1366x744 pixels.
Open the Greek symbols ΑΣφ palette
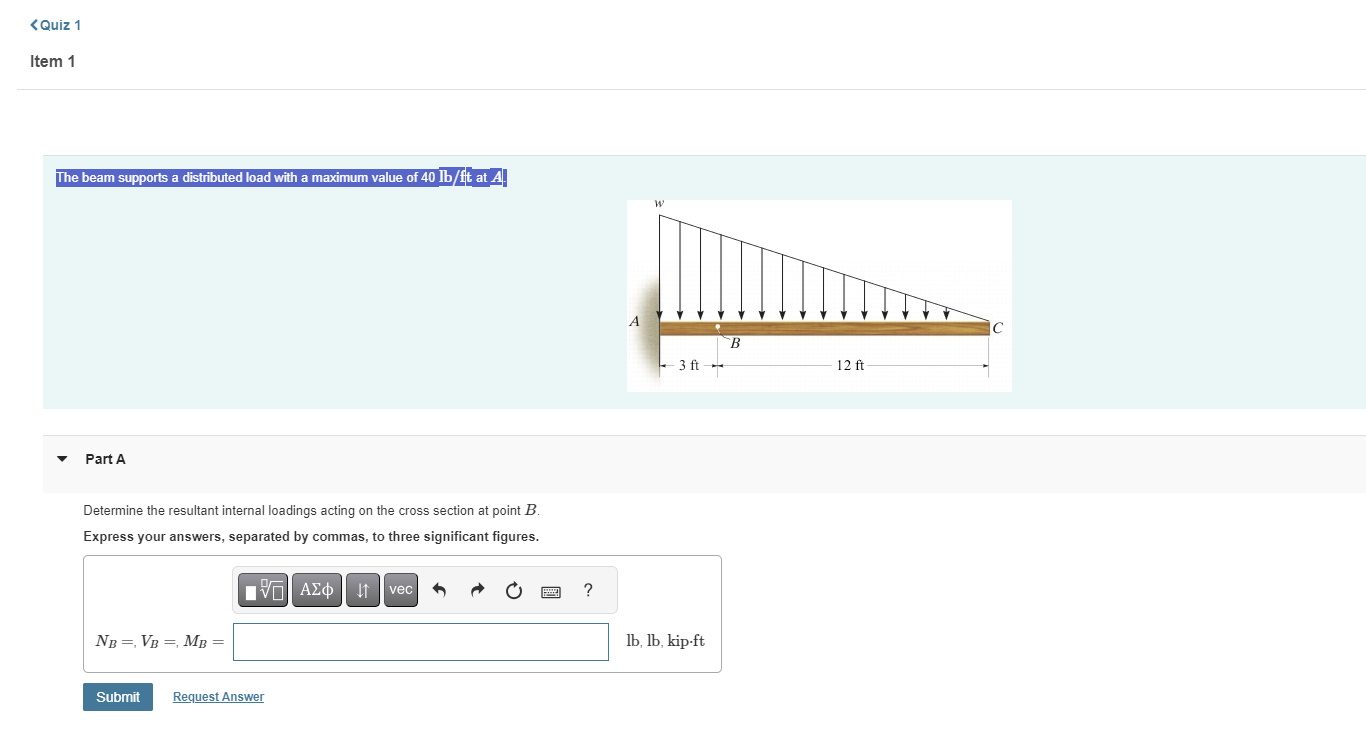tap(316, 590)
